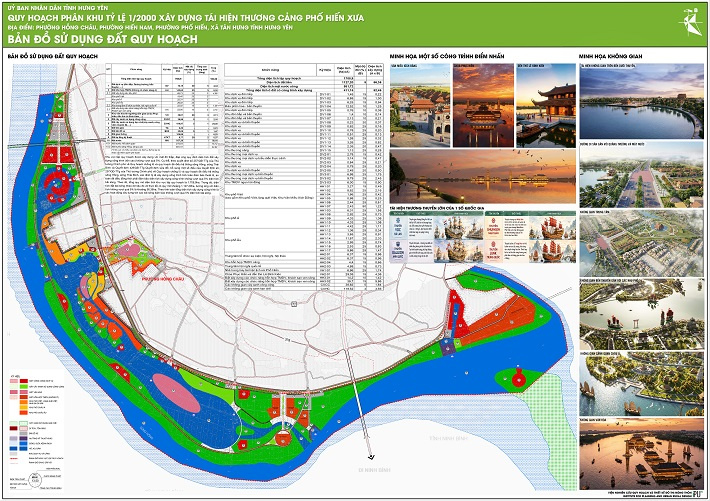This screenshot has width=710, height=501.
Task: Click the red circular monument on the green island
Action: (x=519, y=377)
